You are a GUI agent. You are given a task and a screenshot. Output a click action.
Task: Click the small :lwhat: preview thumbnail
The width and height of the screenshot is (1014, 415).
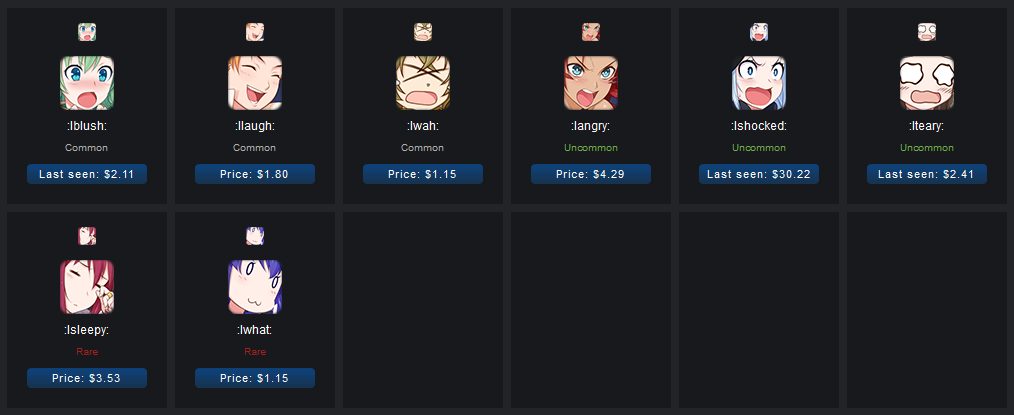(x=255, y=236)
